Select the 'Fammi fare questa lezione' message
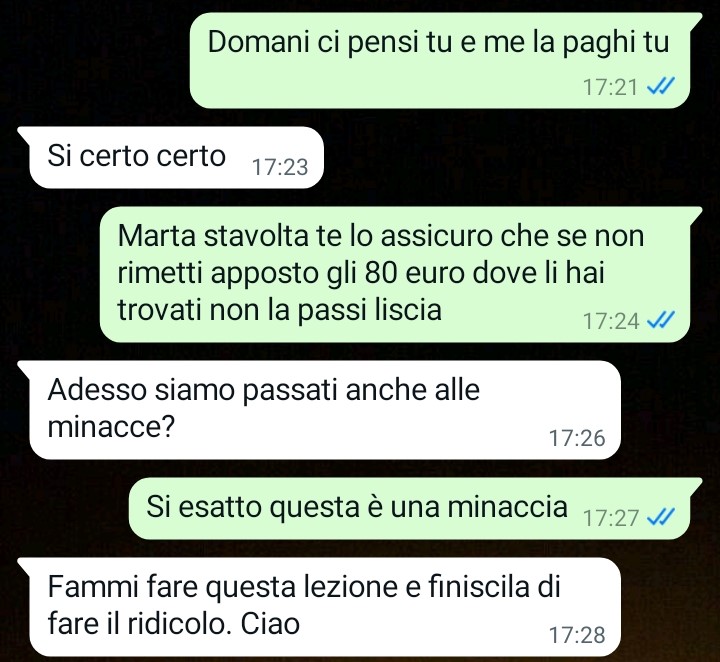This screenshot has width=720, height=662. click(x=319, y=607)
